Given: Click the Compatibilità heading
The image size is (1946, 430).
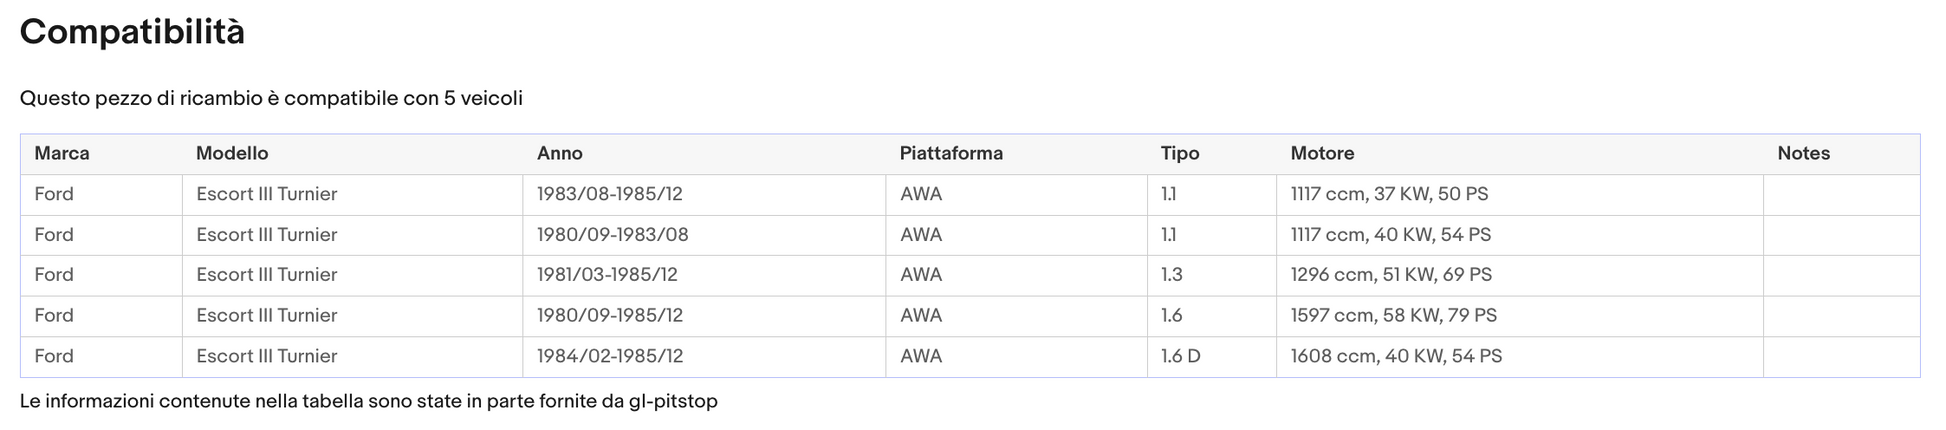Looking at the screenshot, I should click(x=132, y=32).
